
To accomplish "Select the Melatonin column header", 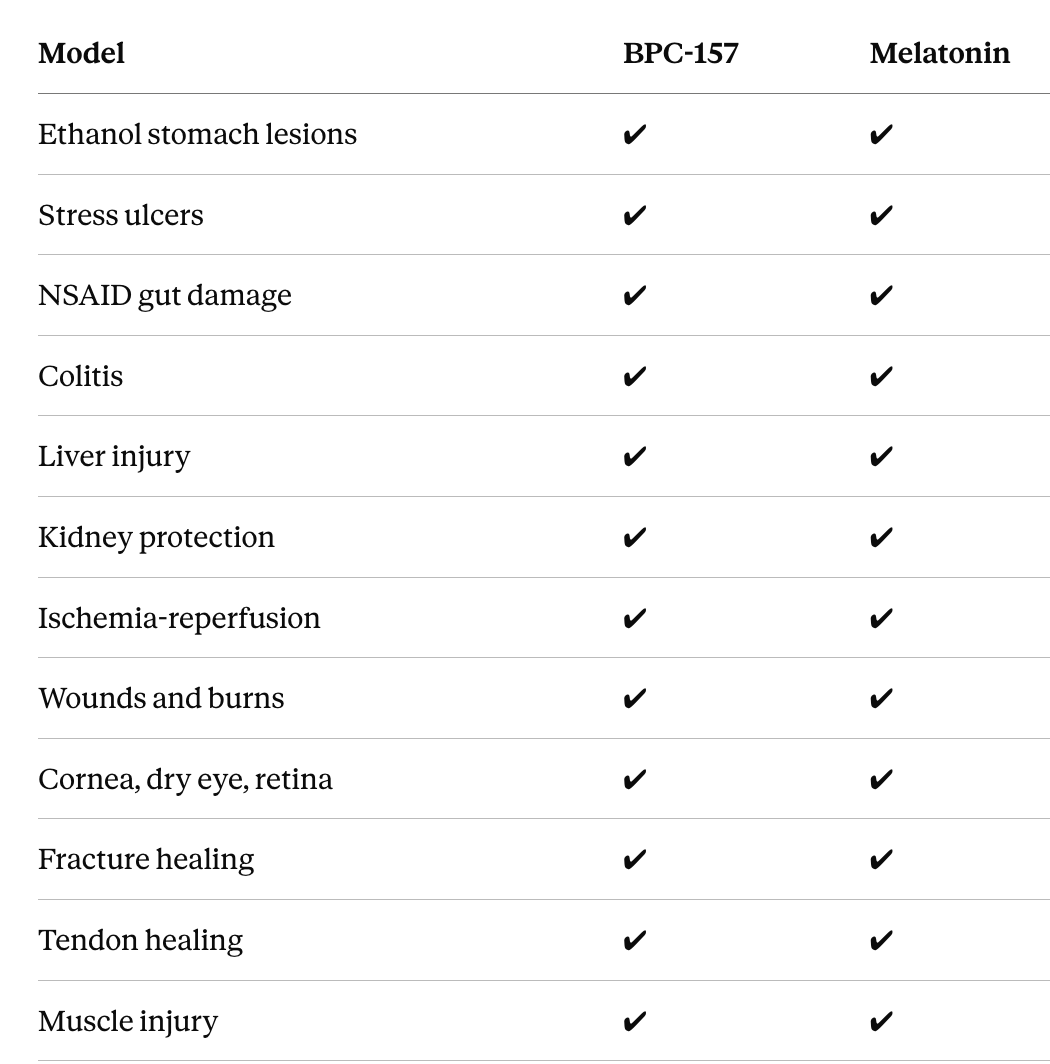I will [940, 54].
